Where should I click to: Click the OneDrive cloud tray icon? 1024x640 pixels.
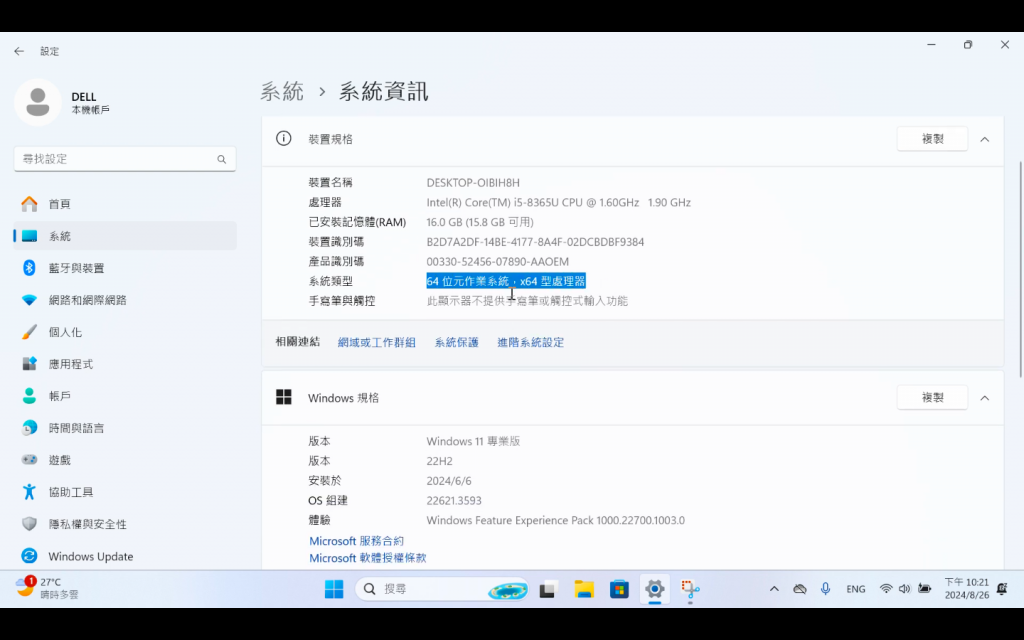coord(800,588)
